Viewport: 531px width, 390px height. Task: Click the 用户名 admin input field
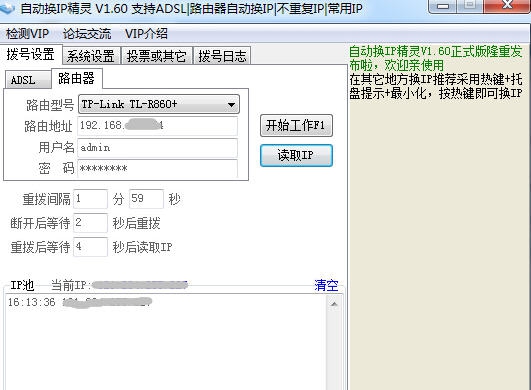click(x=157, y=148)
